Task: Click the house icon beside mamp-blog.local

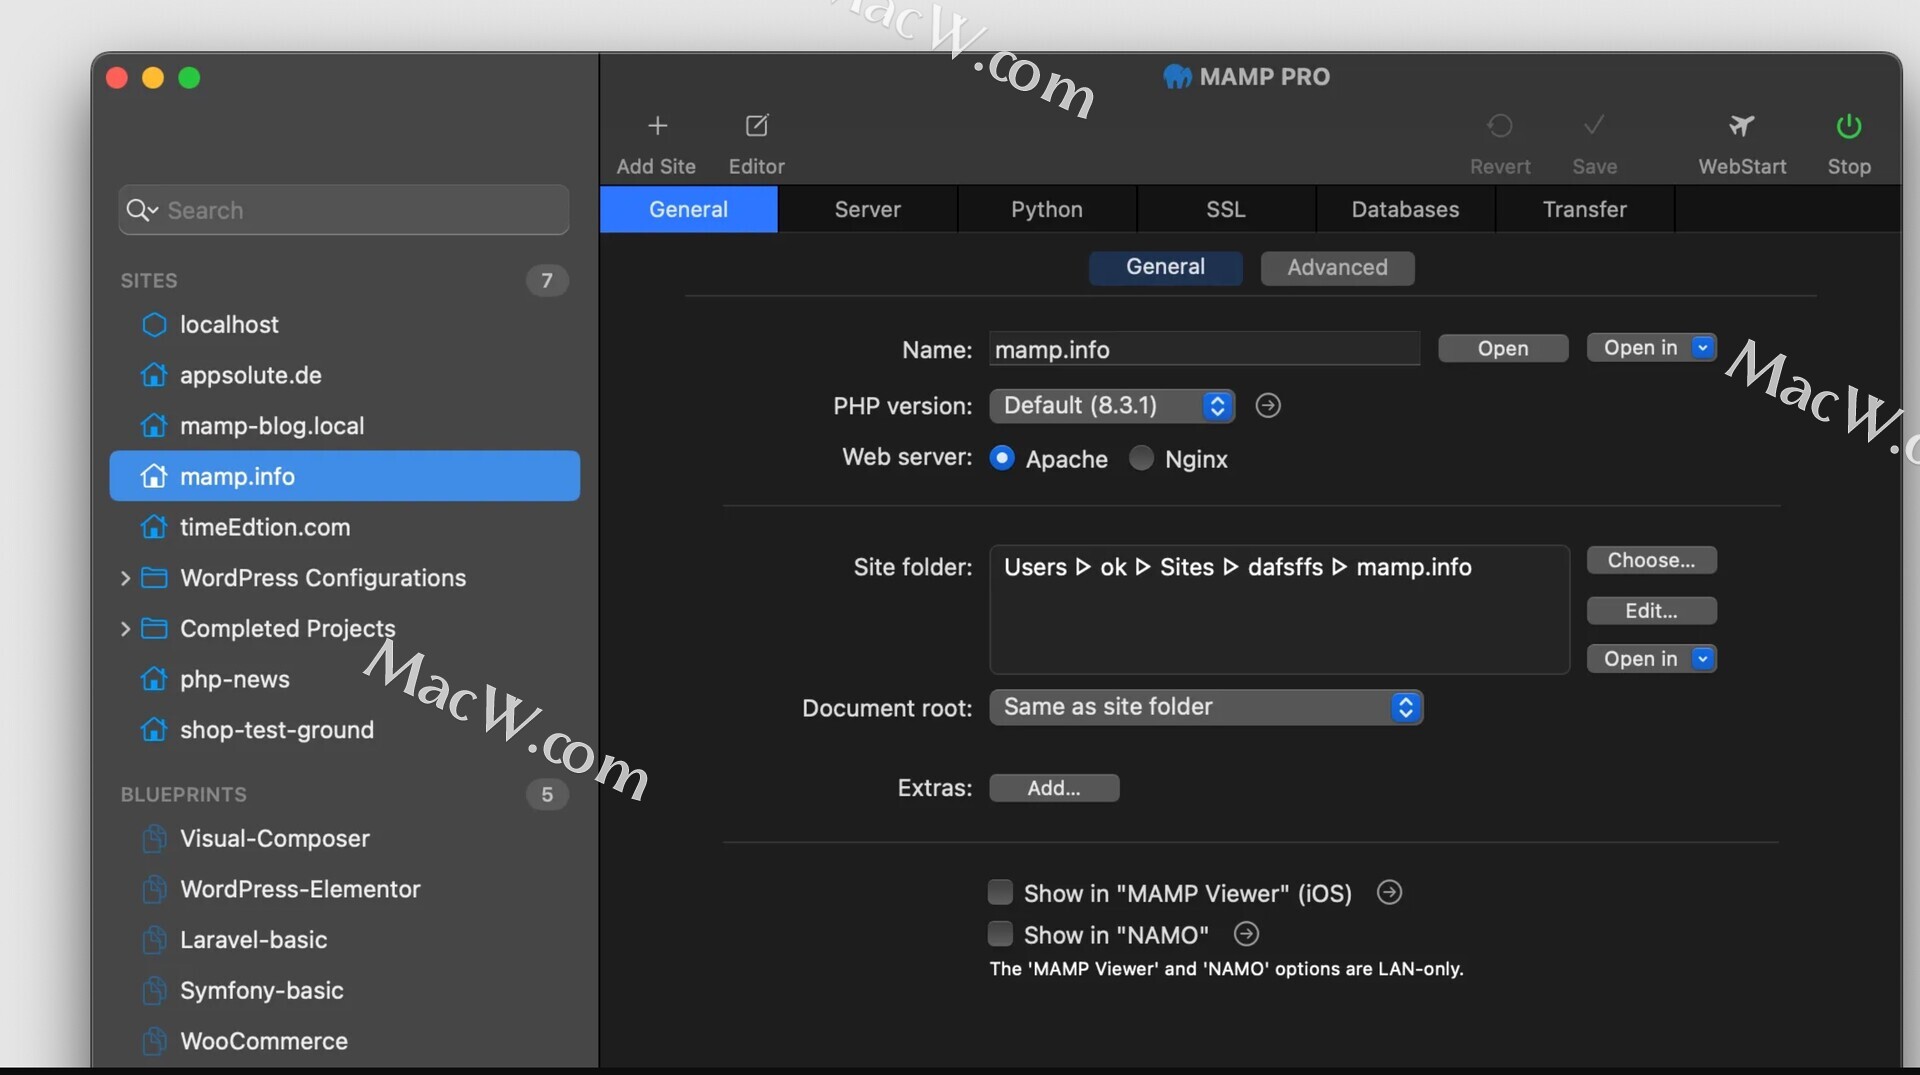Action: (x=154, y=426)
